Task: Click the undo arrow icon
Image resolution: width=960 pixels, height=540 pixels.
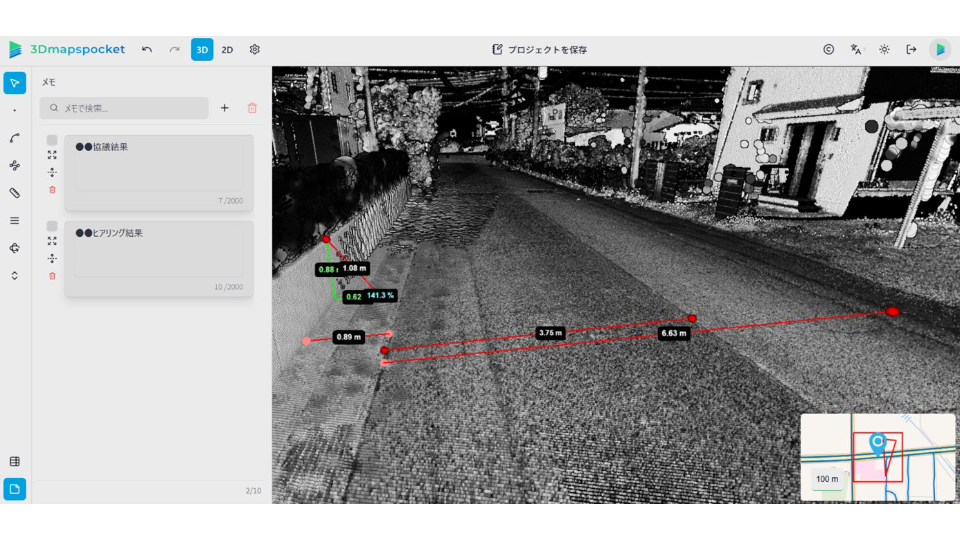Action: (x=147, y=49)
